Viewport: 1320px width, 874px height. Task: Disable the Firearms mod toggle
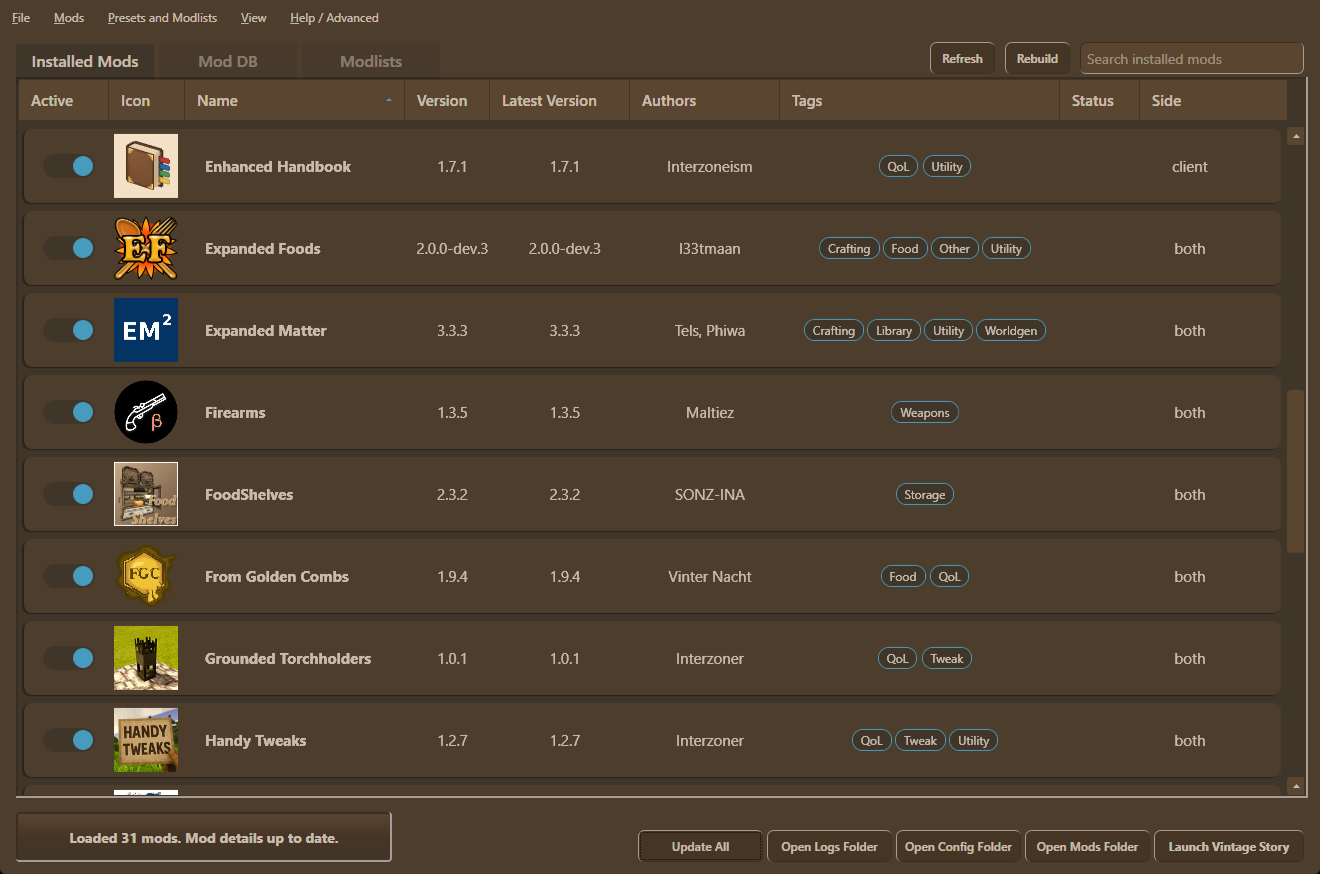(69, 412)
